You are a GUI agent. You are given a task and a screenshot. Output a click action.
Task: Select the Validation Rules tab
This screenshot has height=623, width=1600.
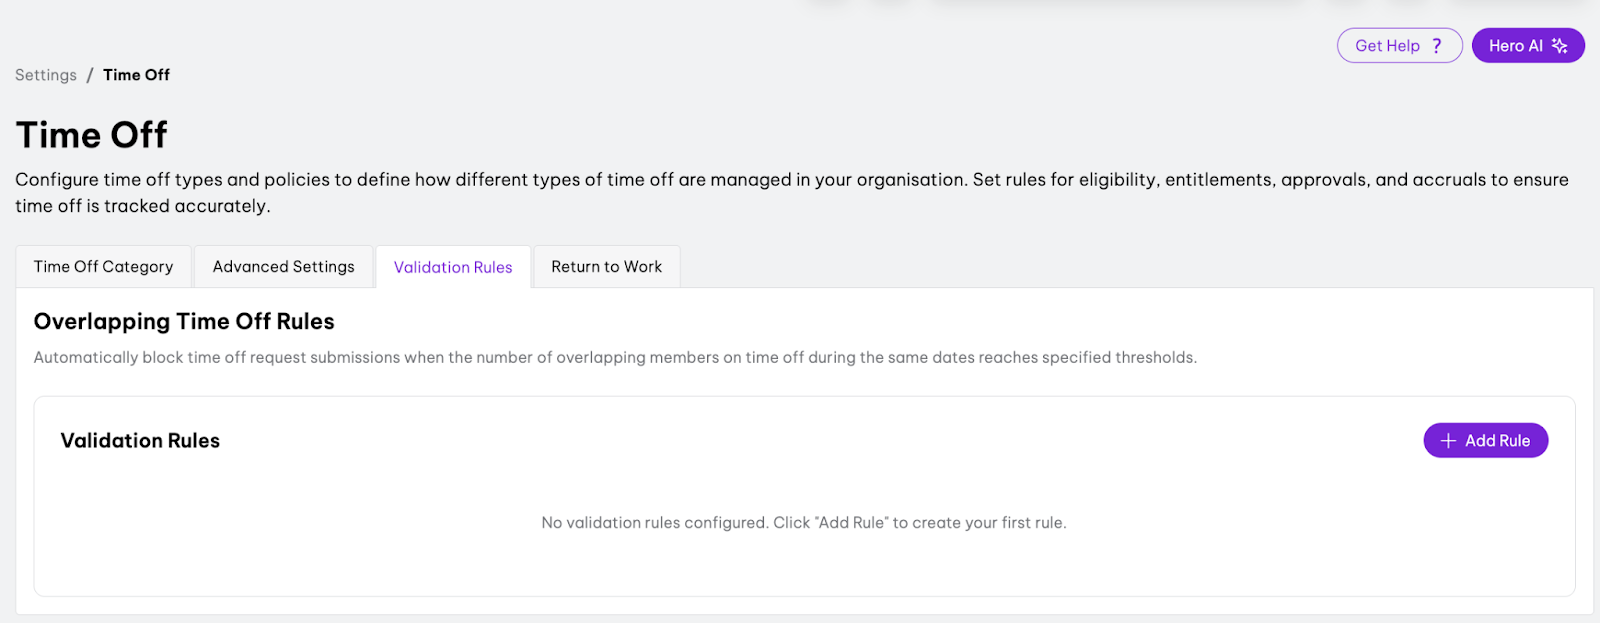click(x=453, y=267)
